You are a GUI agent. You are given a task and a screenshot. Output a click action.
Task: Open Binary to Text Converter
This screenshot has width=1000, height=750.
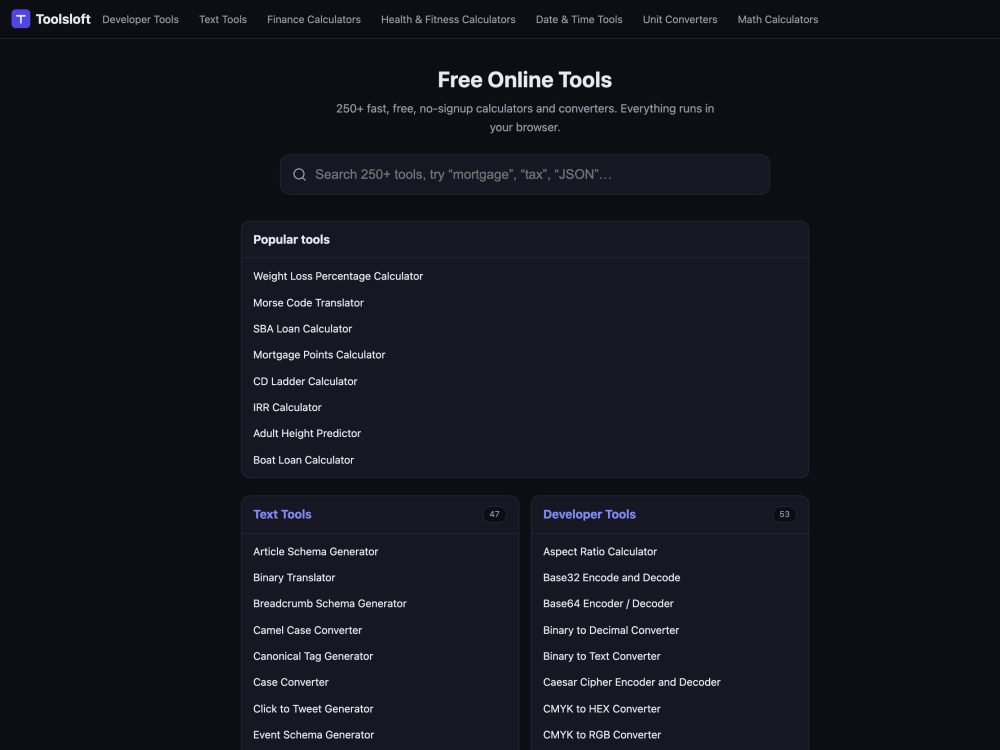601,656
